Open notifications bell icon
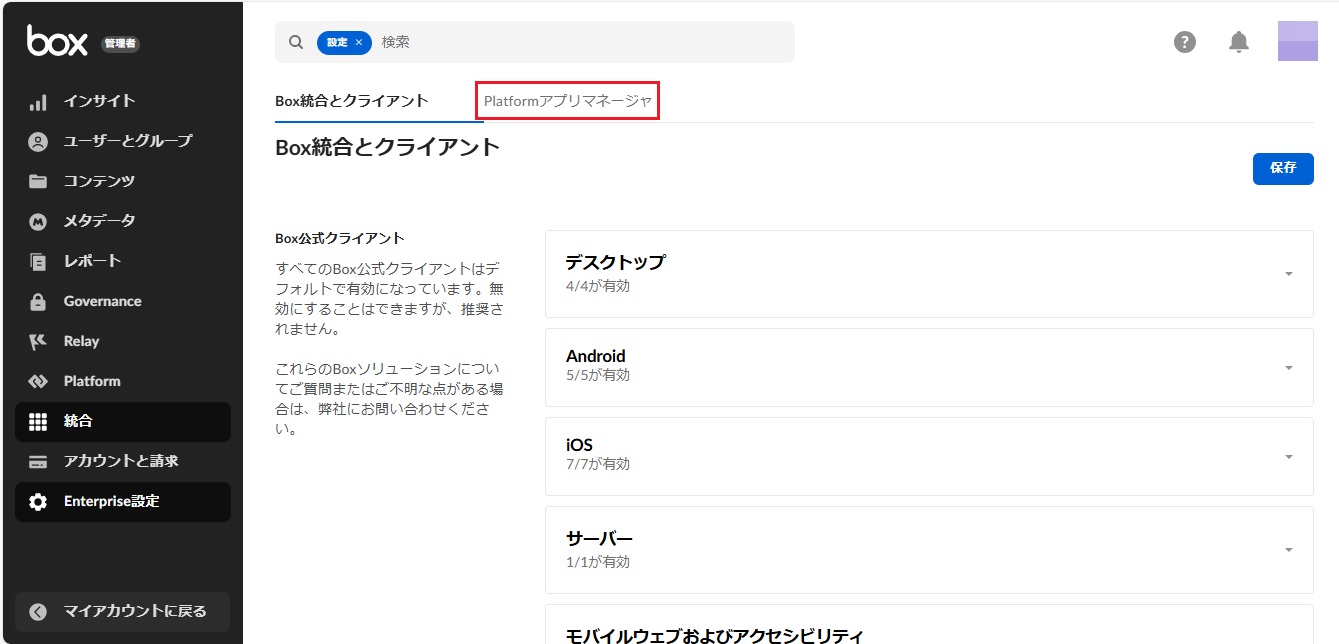This screenshot has height=644, width=1339. pyautogui.click(x=1239, y=42)
